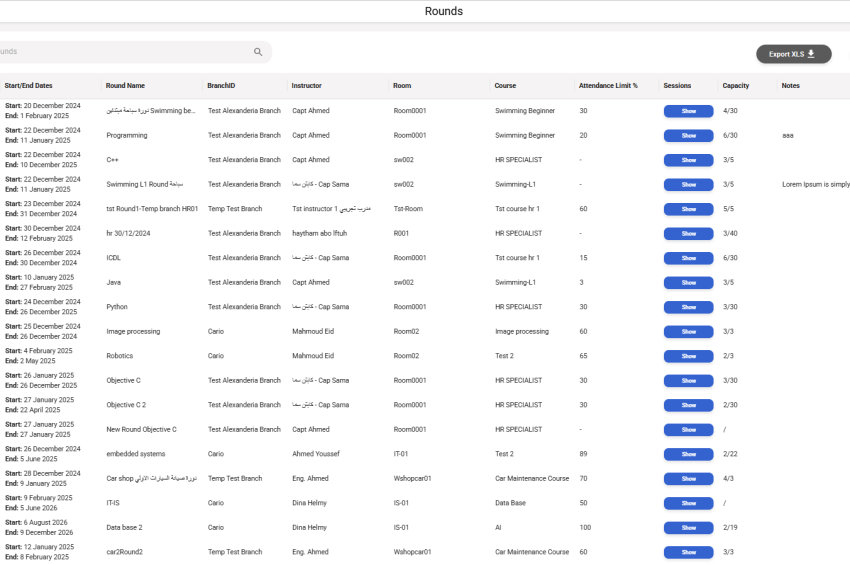Click the search magnifier icon
The width and height of the screenshot is (850, 565).
coord(258,52)
